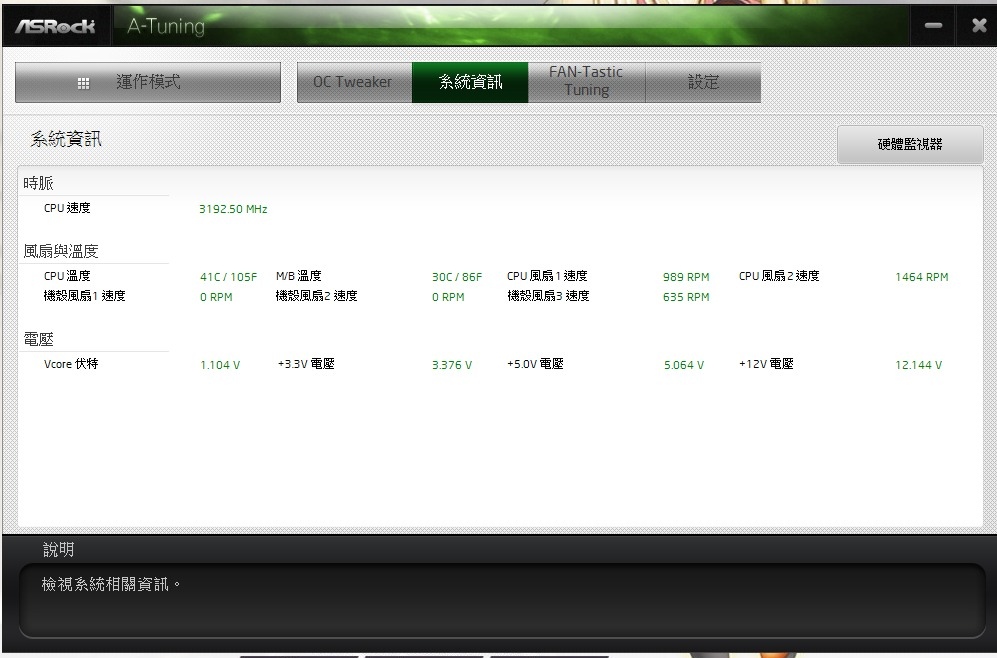Click the 時脈 section header
The image size is (997, 658).
[38, 183]
